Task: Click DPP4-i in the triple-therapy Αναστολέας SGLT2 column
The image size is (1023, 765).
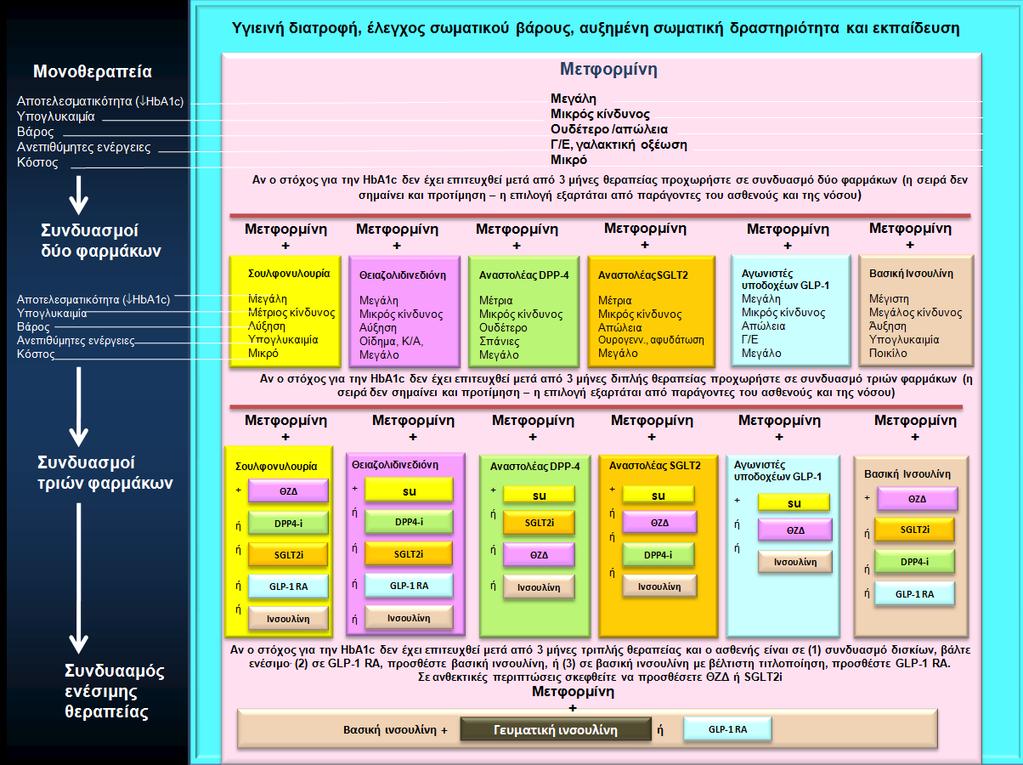Action: (658, 555)
